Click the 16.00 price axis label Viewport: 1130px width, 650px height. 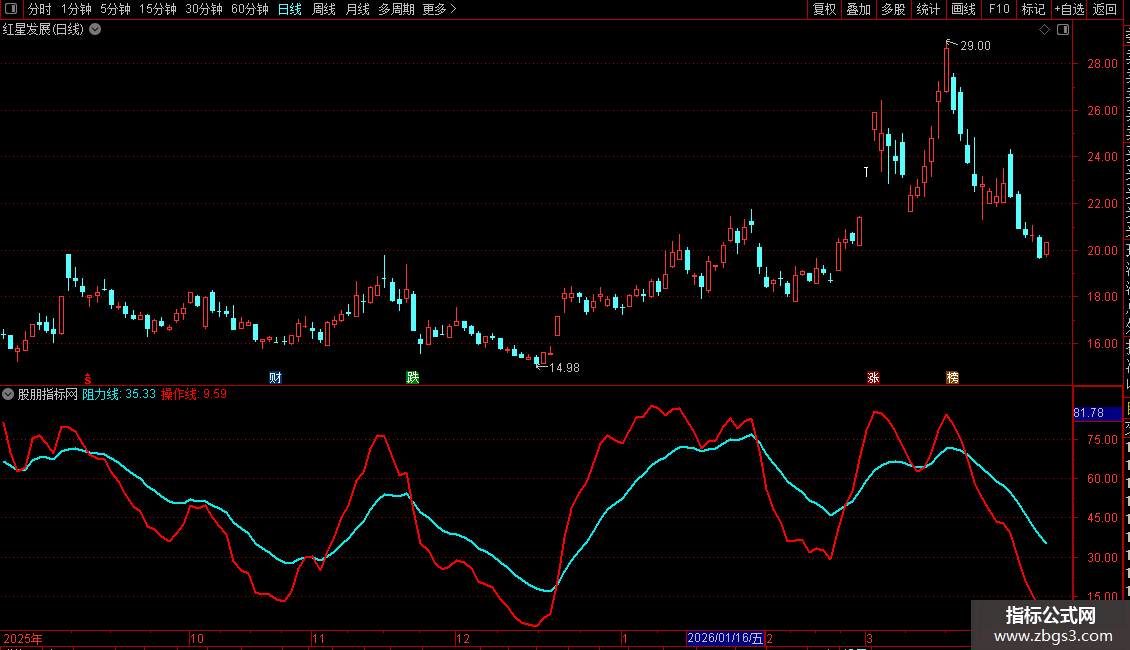pyautogui.click(x=1103, y=344)
